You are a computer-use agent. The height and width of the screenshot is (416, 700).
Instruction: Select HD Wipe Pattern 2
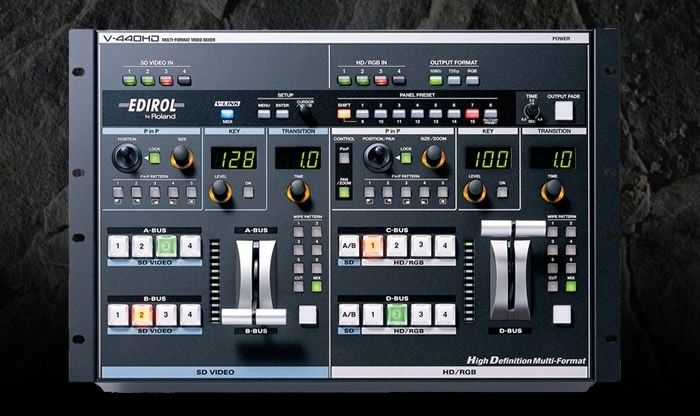571,232
